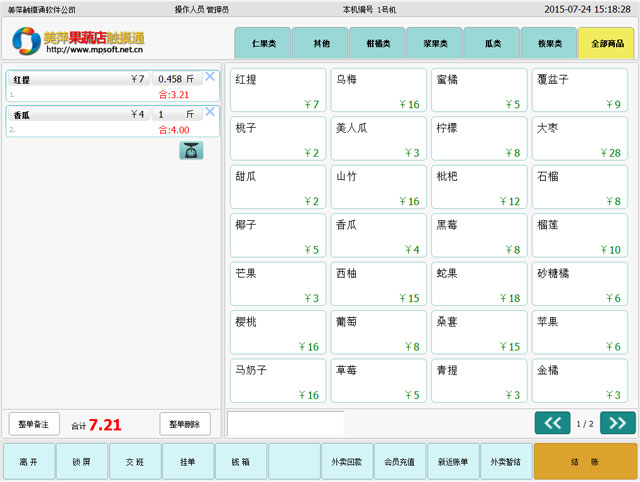Click the 外卖回款 button
The width and height of the screenshot is (640, 482).
coord(347,462)
